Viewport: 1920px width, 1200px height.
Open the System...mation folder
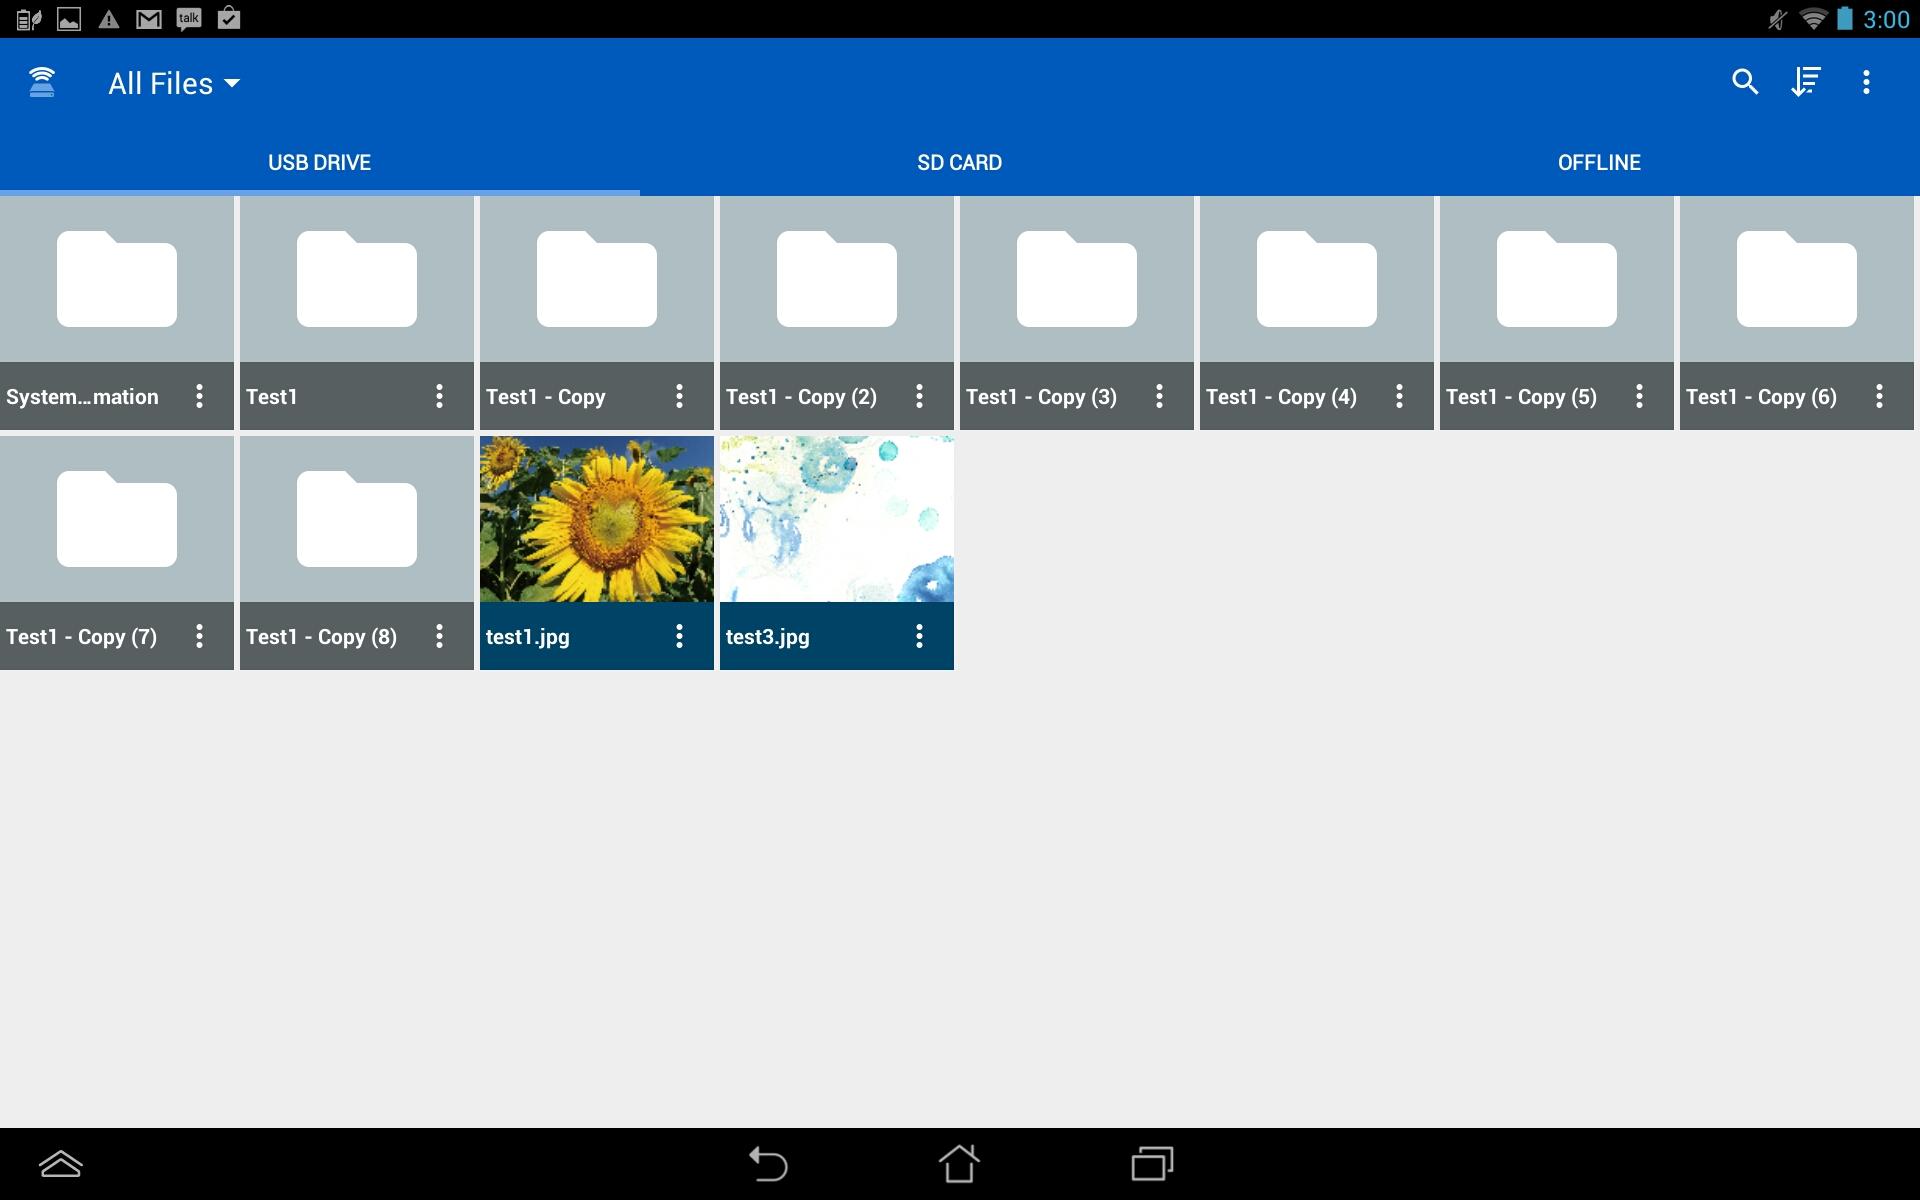[117, 280]
